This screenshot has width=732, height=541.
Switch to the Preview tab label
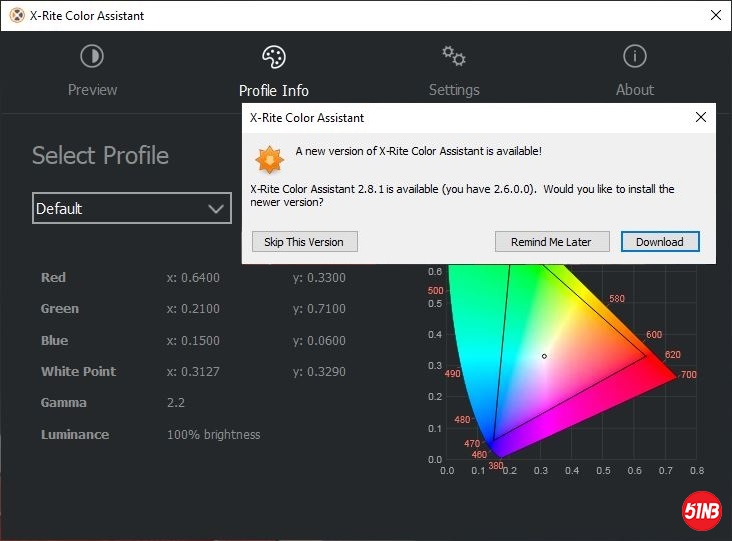click(92, 90)
